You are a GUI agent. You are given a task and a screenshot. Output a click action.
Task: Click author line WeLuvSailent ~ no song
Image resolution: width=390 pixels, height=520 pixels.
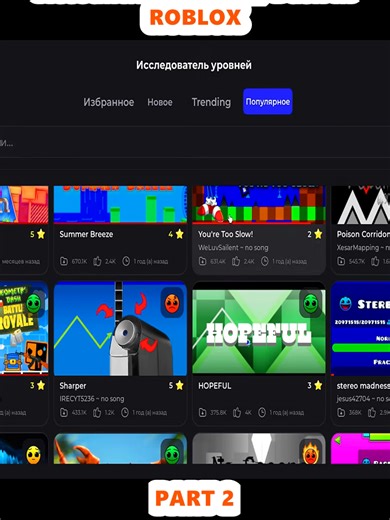pos(233,247)
